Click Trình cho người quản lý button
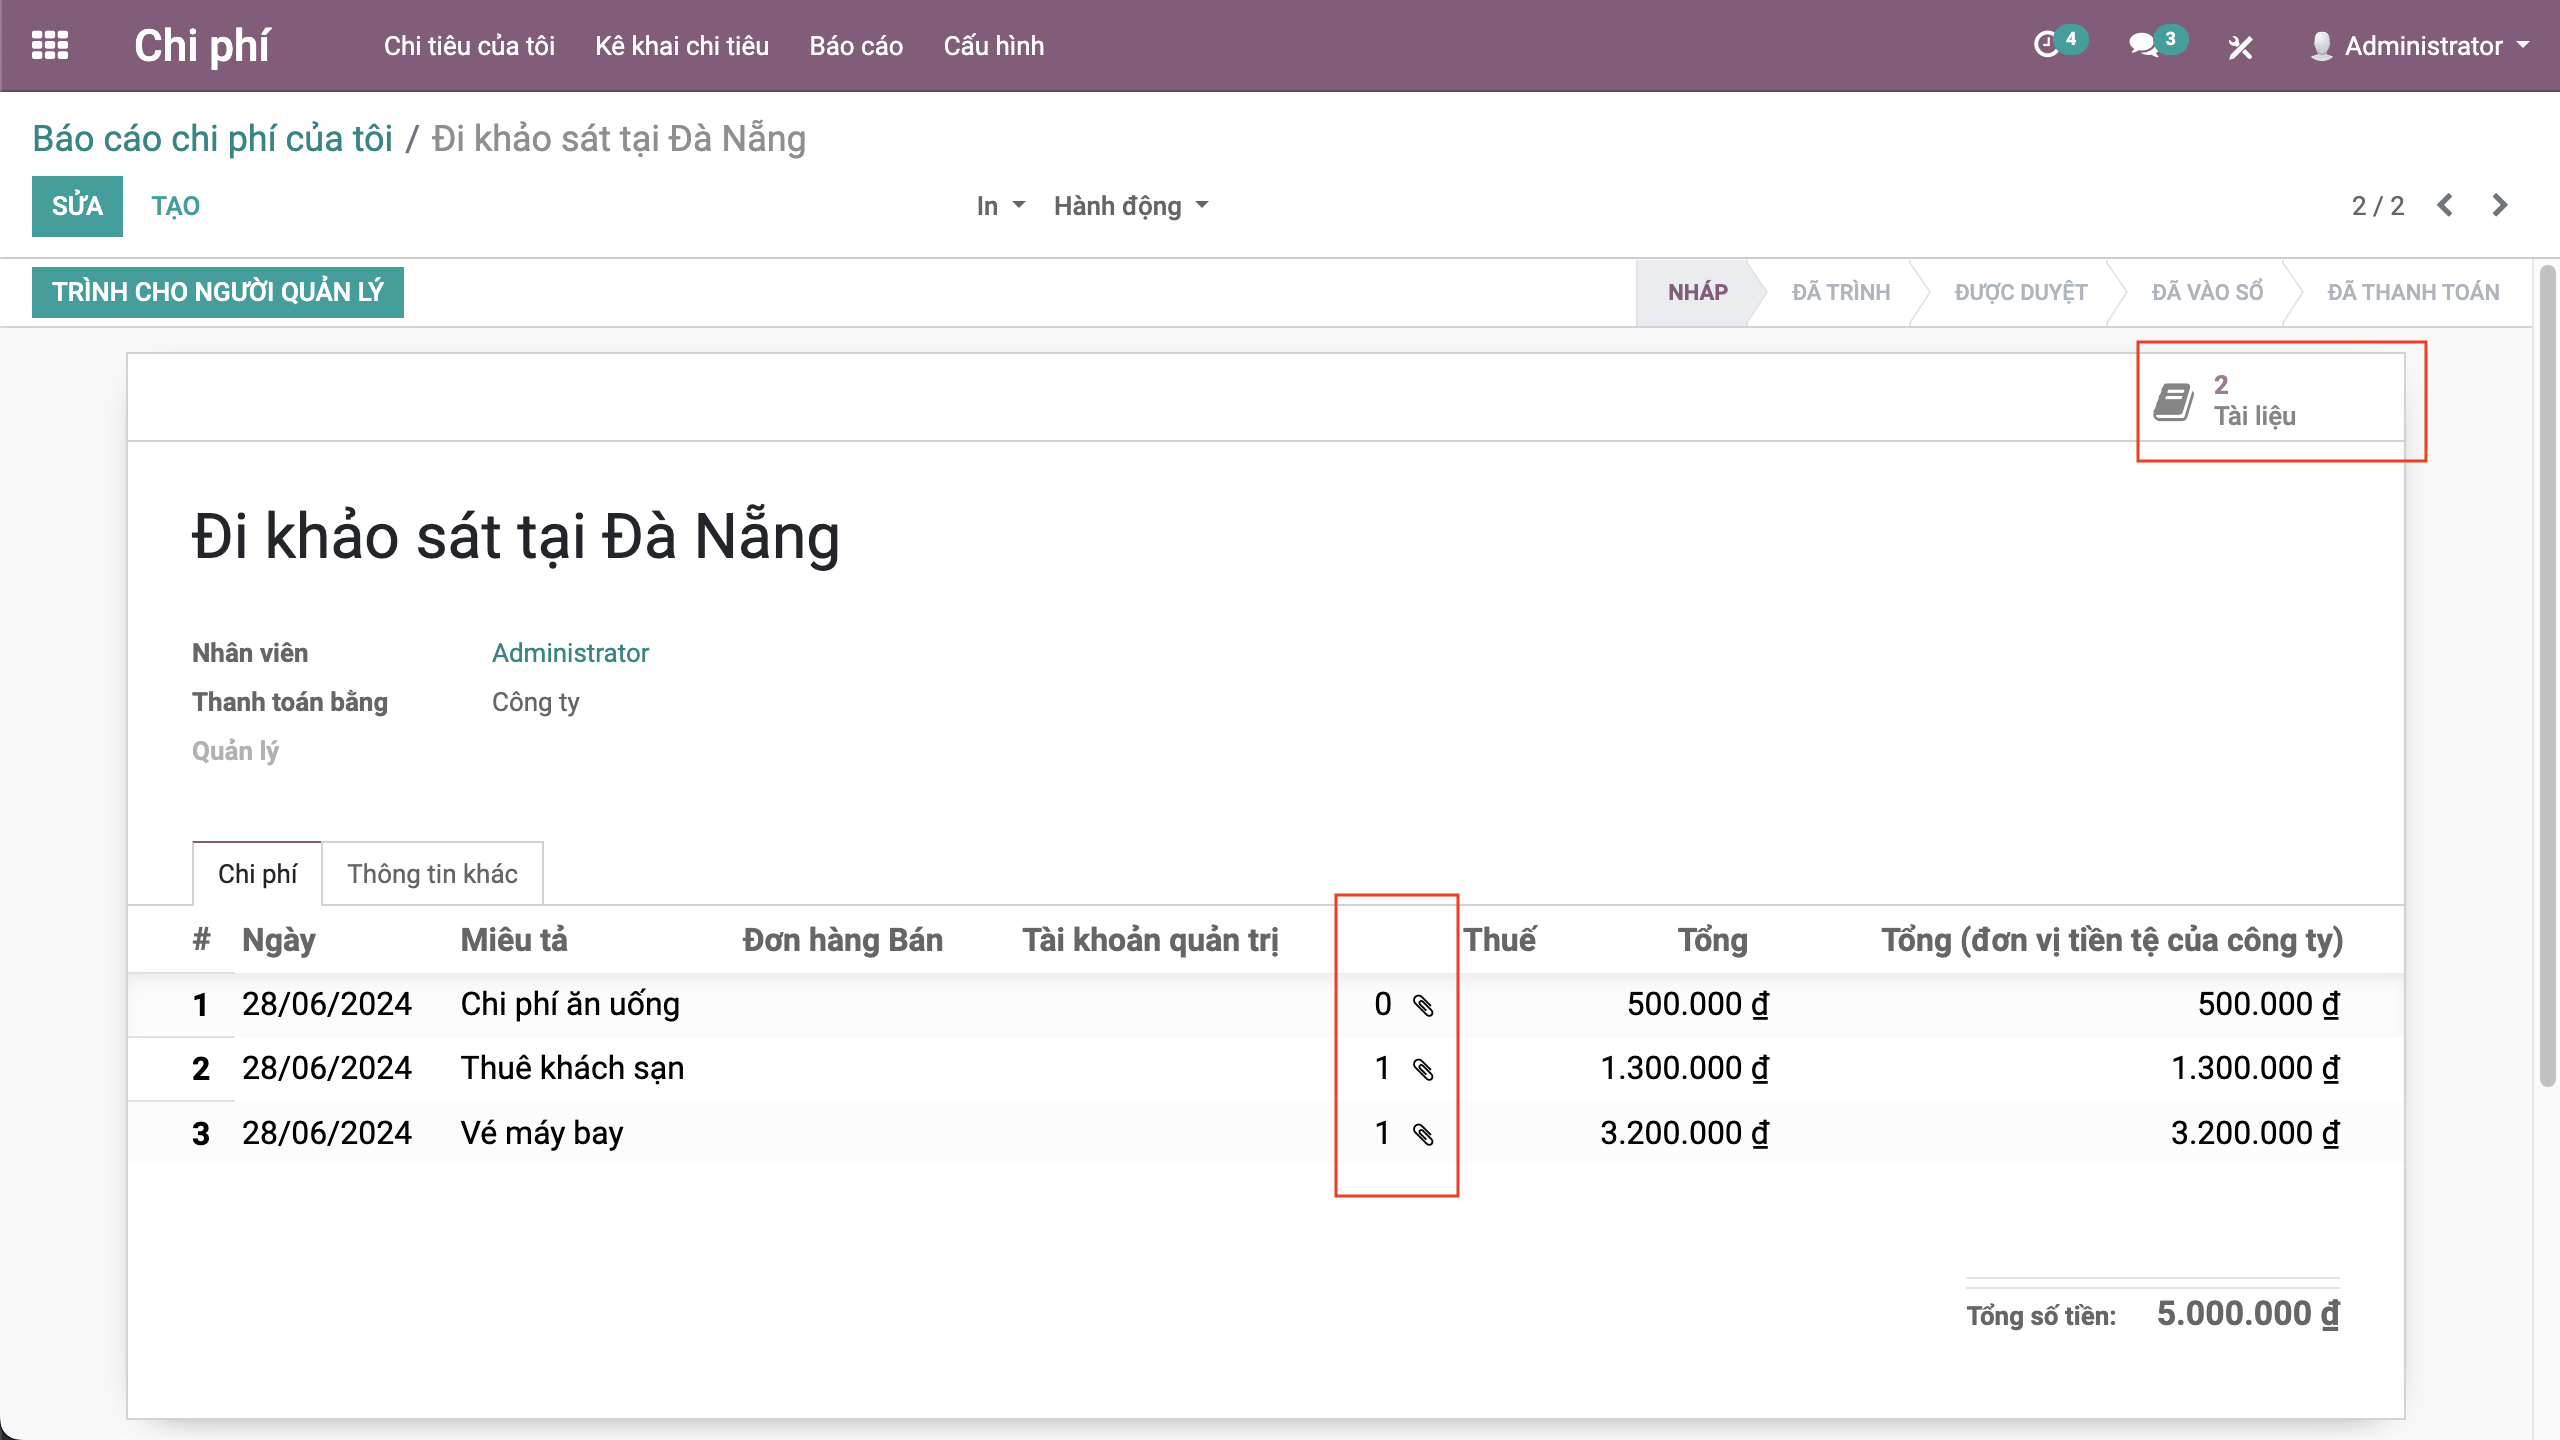 pyautogui.click(x=218, y=292)
